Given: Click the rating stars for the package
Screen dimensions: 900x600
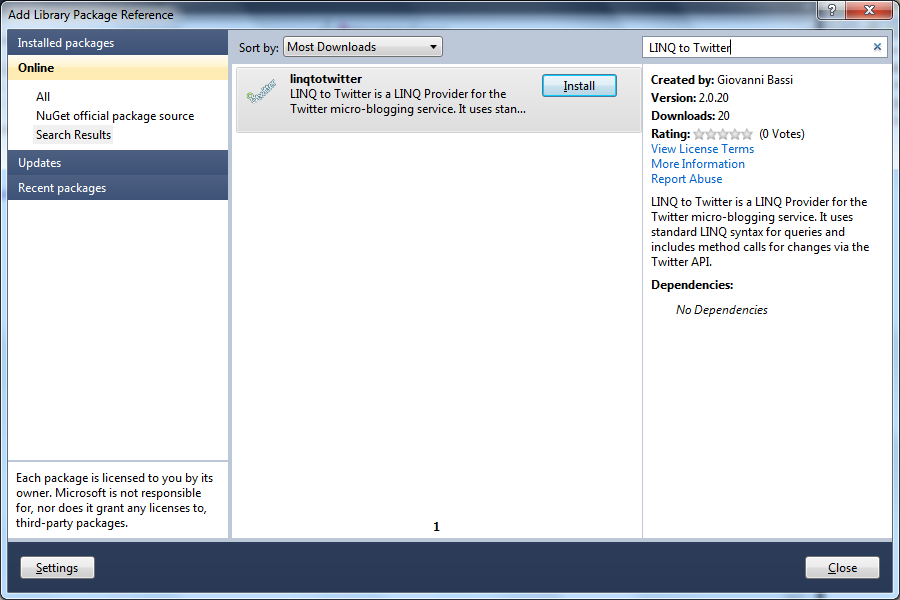Looking at the screenshot, I should (x=723, y=134).
